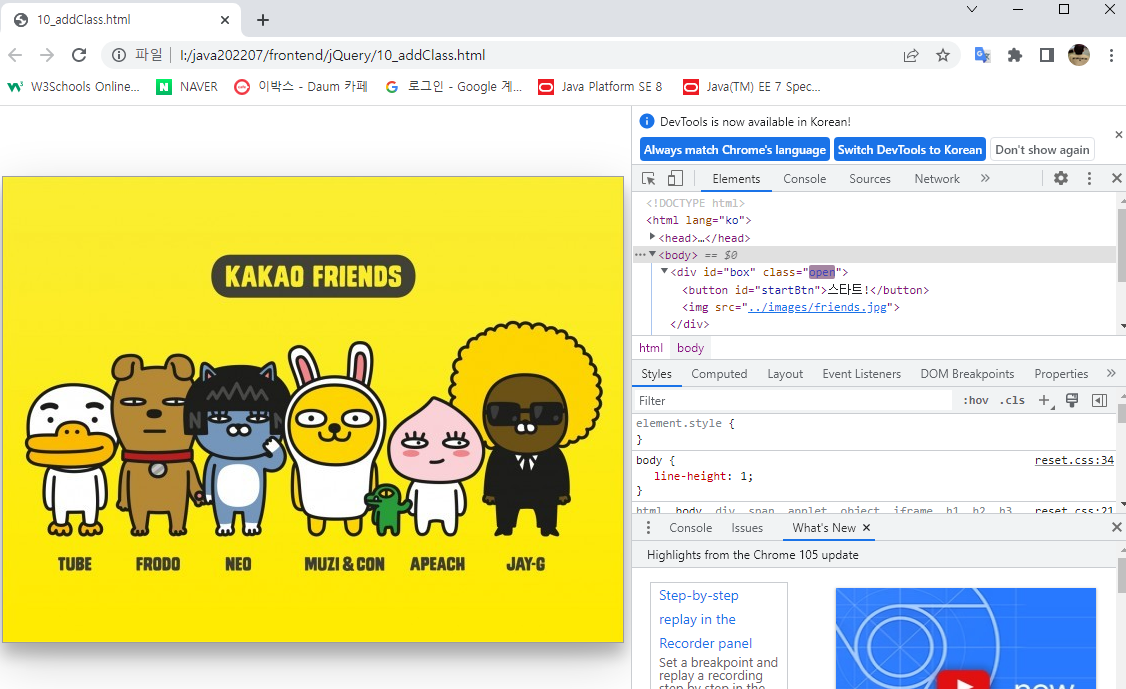Open the drawer three-dot menu

(x=648, y=527)
